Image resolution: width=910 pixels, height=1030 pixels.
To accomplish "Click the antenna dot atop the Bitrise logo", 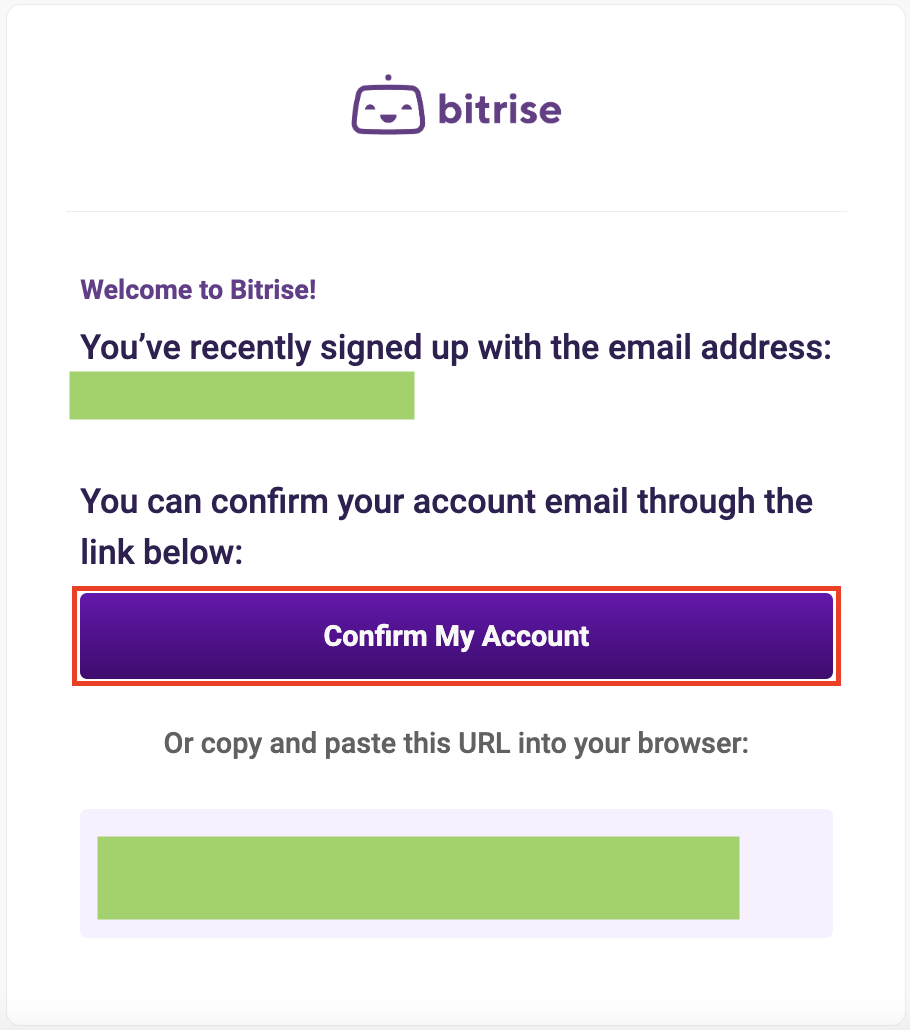I will 388,78.
